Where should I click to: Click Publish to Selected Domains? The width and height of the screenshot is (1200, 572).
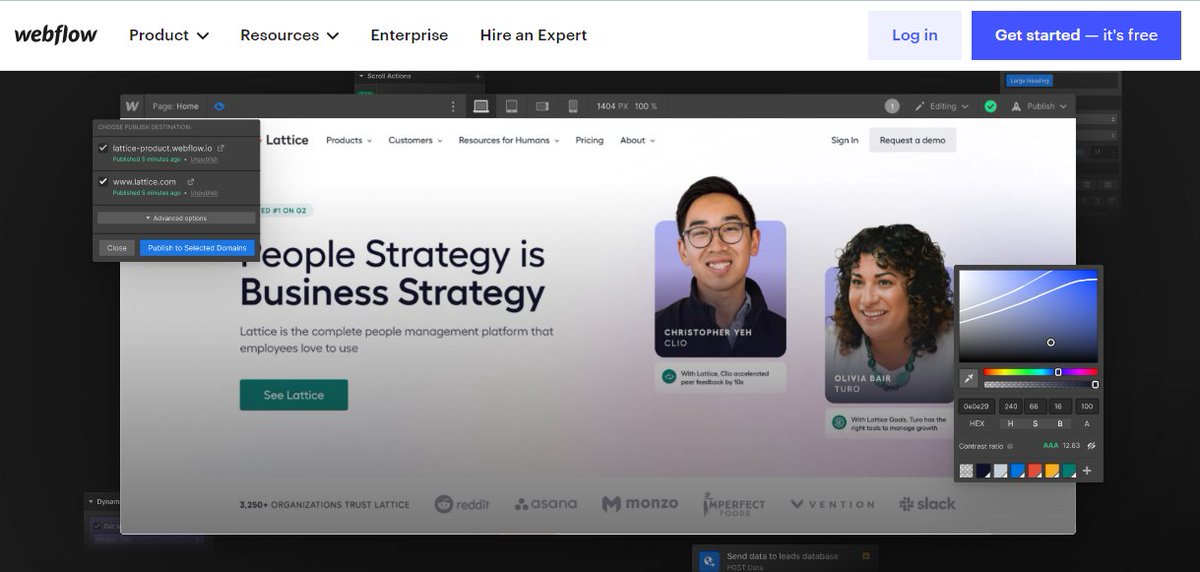click(x=198, y=248)
